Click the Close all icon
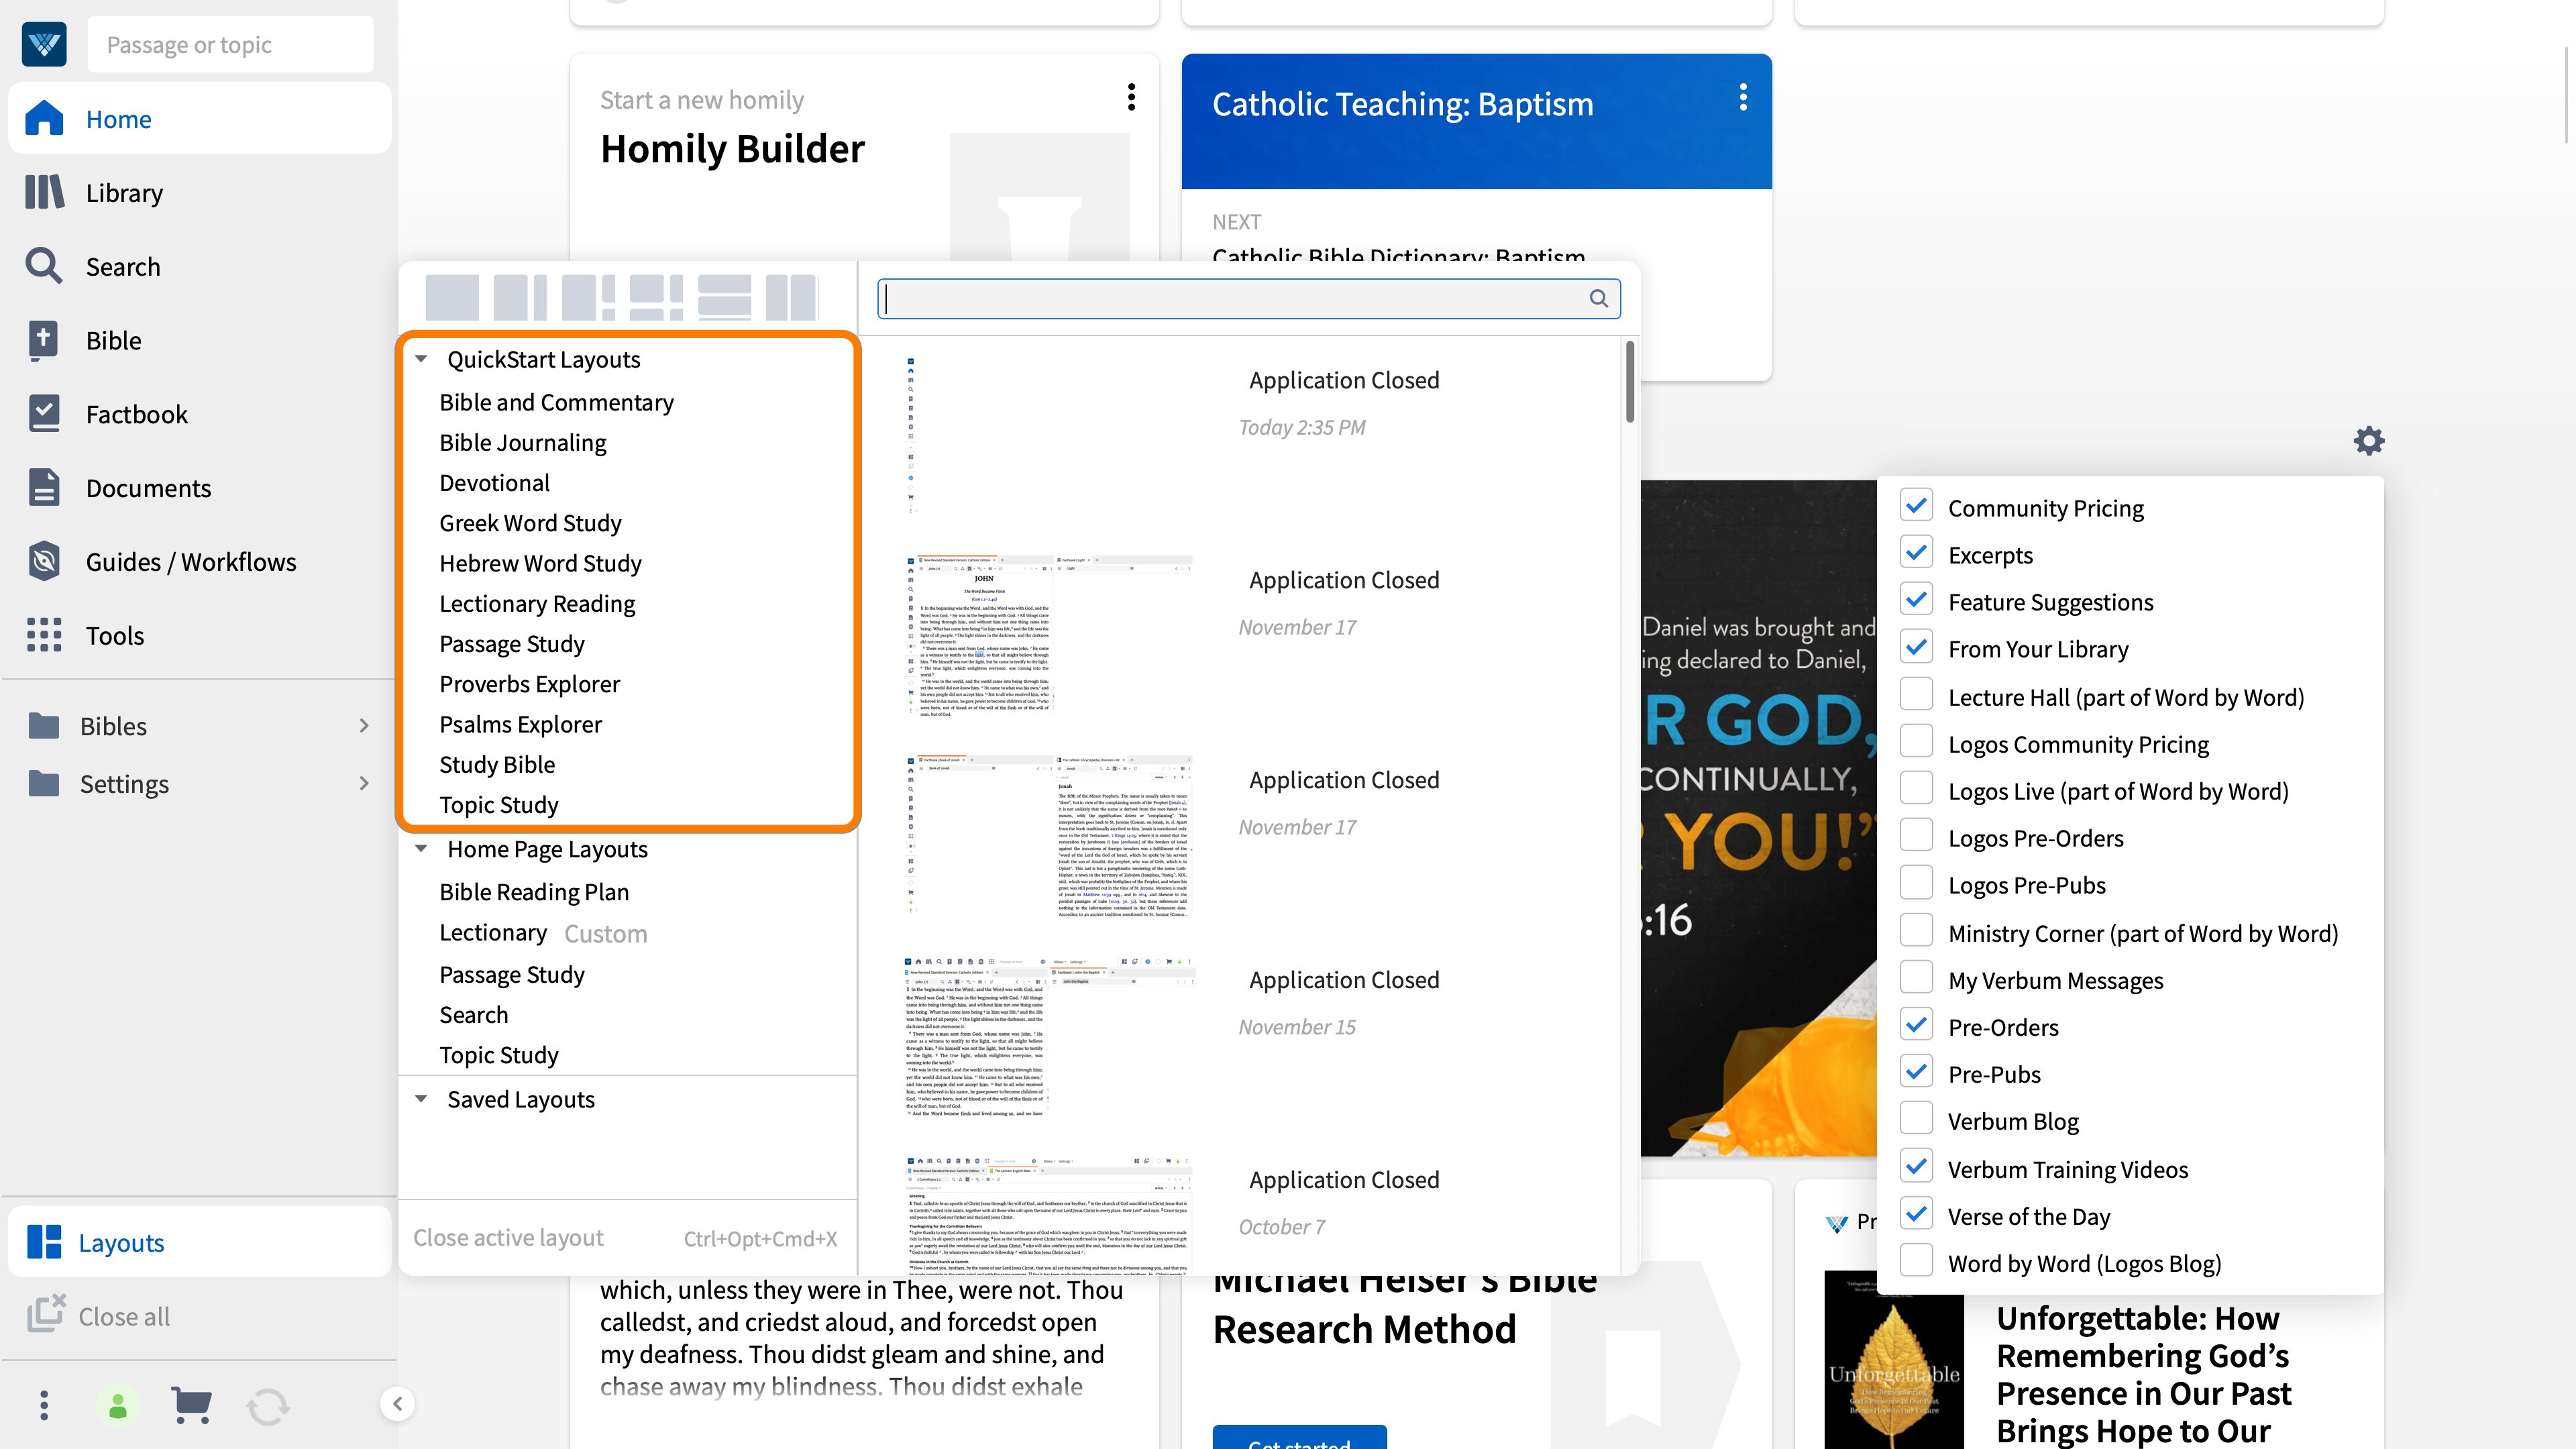2576x1449 pixels. 46,1313
